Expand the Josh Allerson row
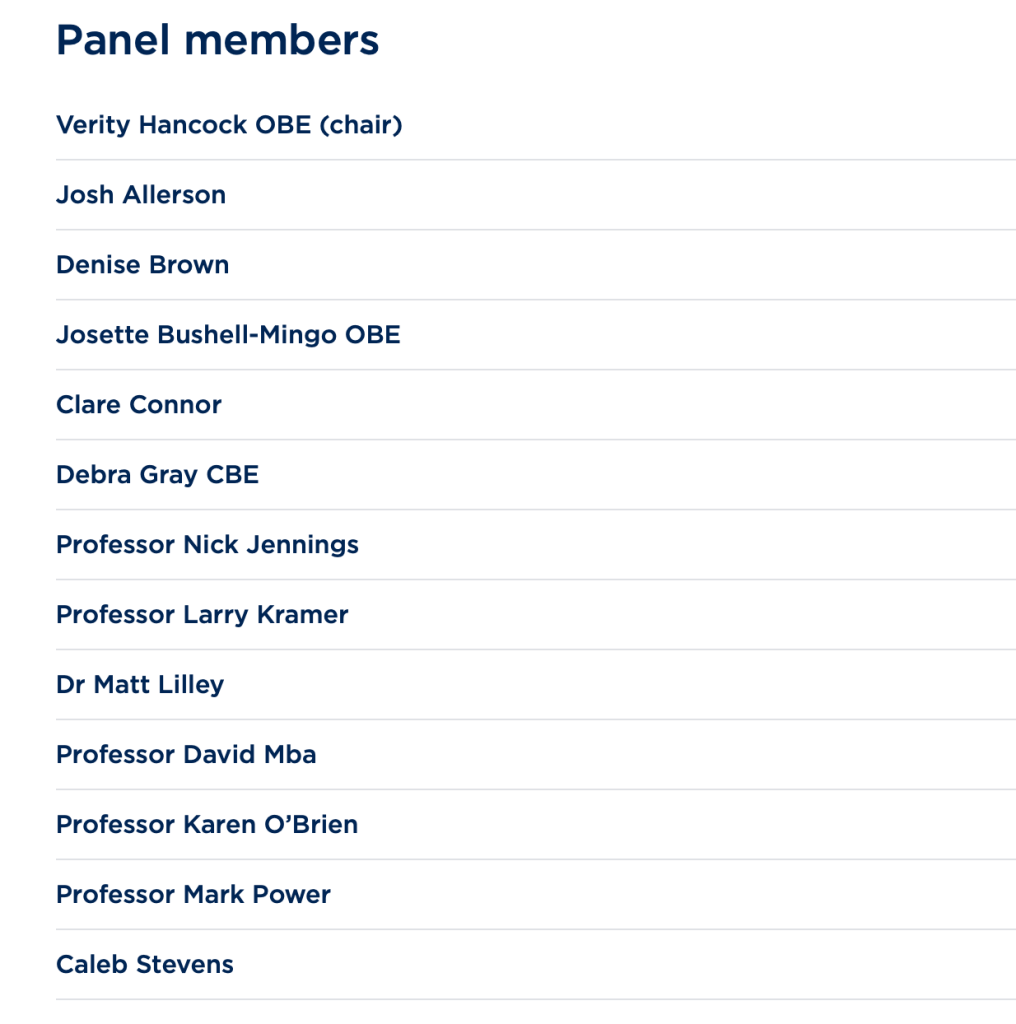Screen dimensions: 1016x1024 coord(141,195)
